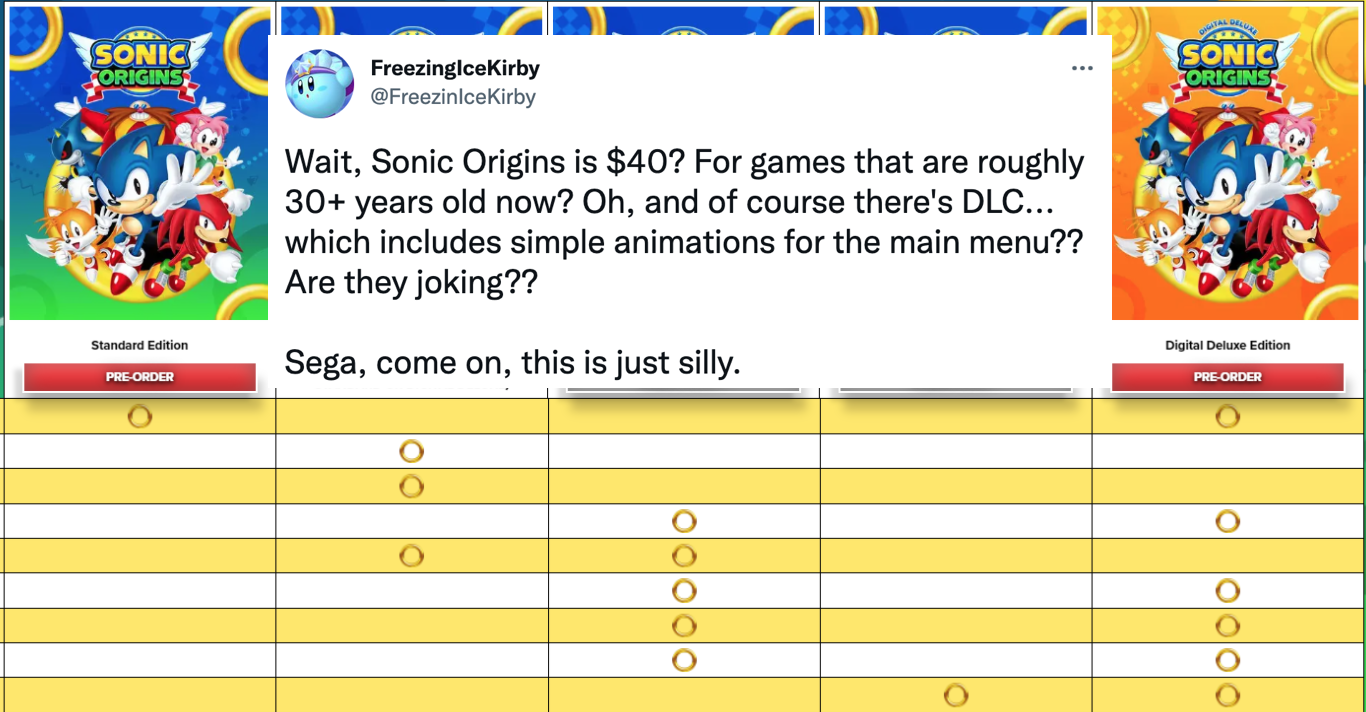Click the FreezingIceKirby display name
Screen dimensions: 1366x712
453,68
